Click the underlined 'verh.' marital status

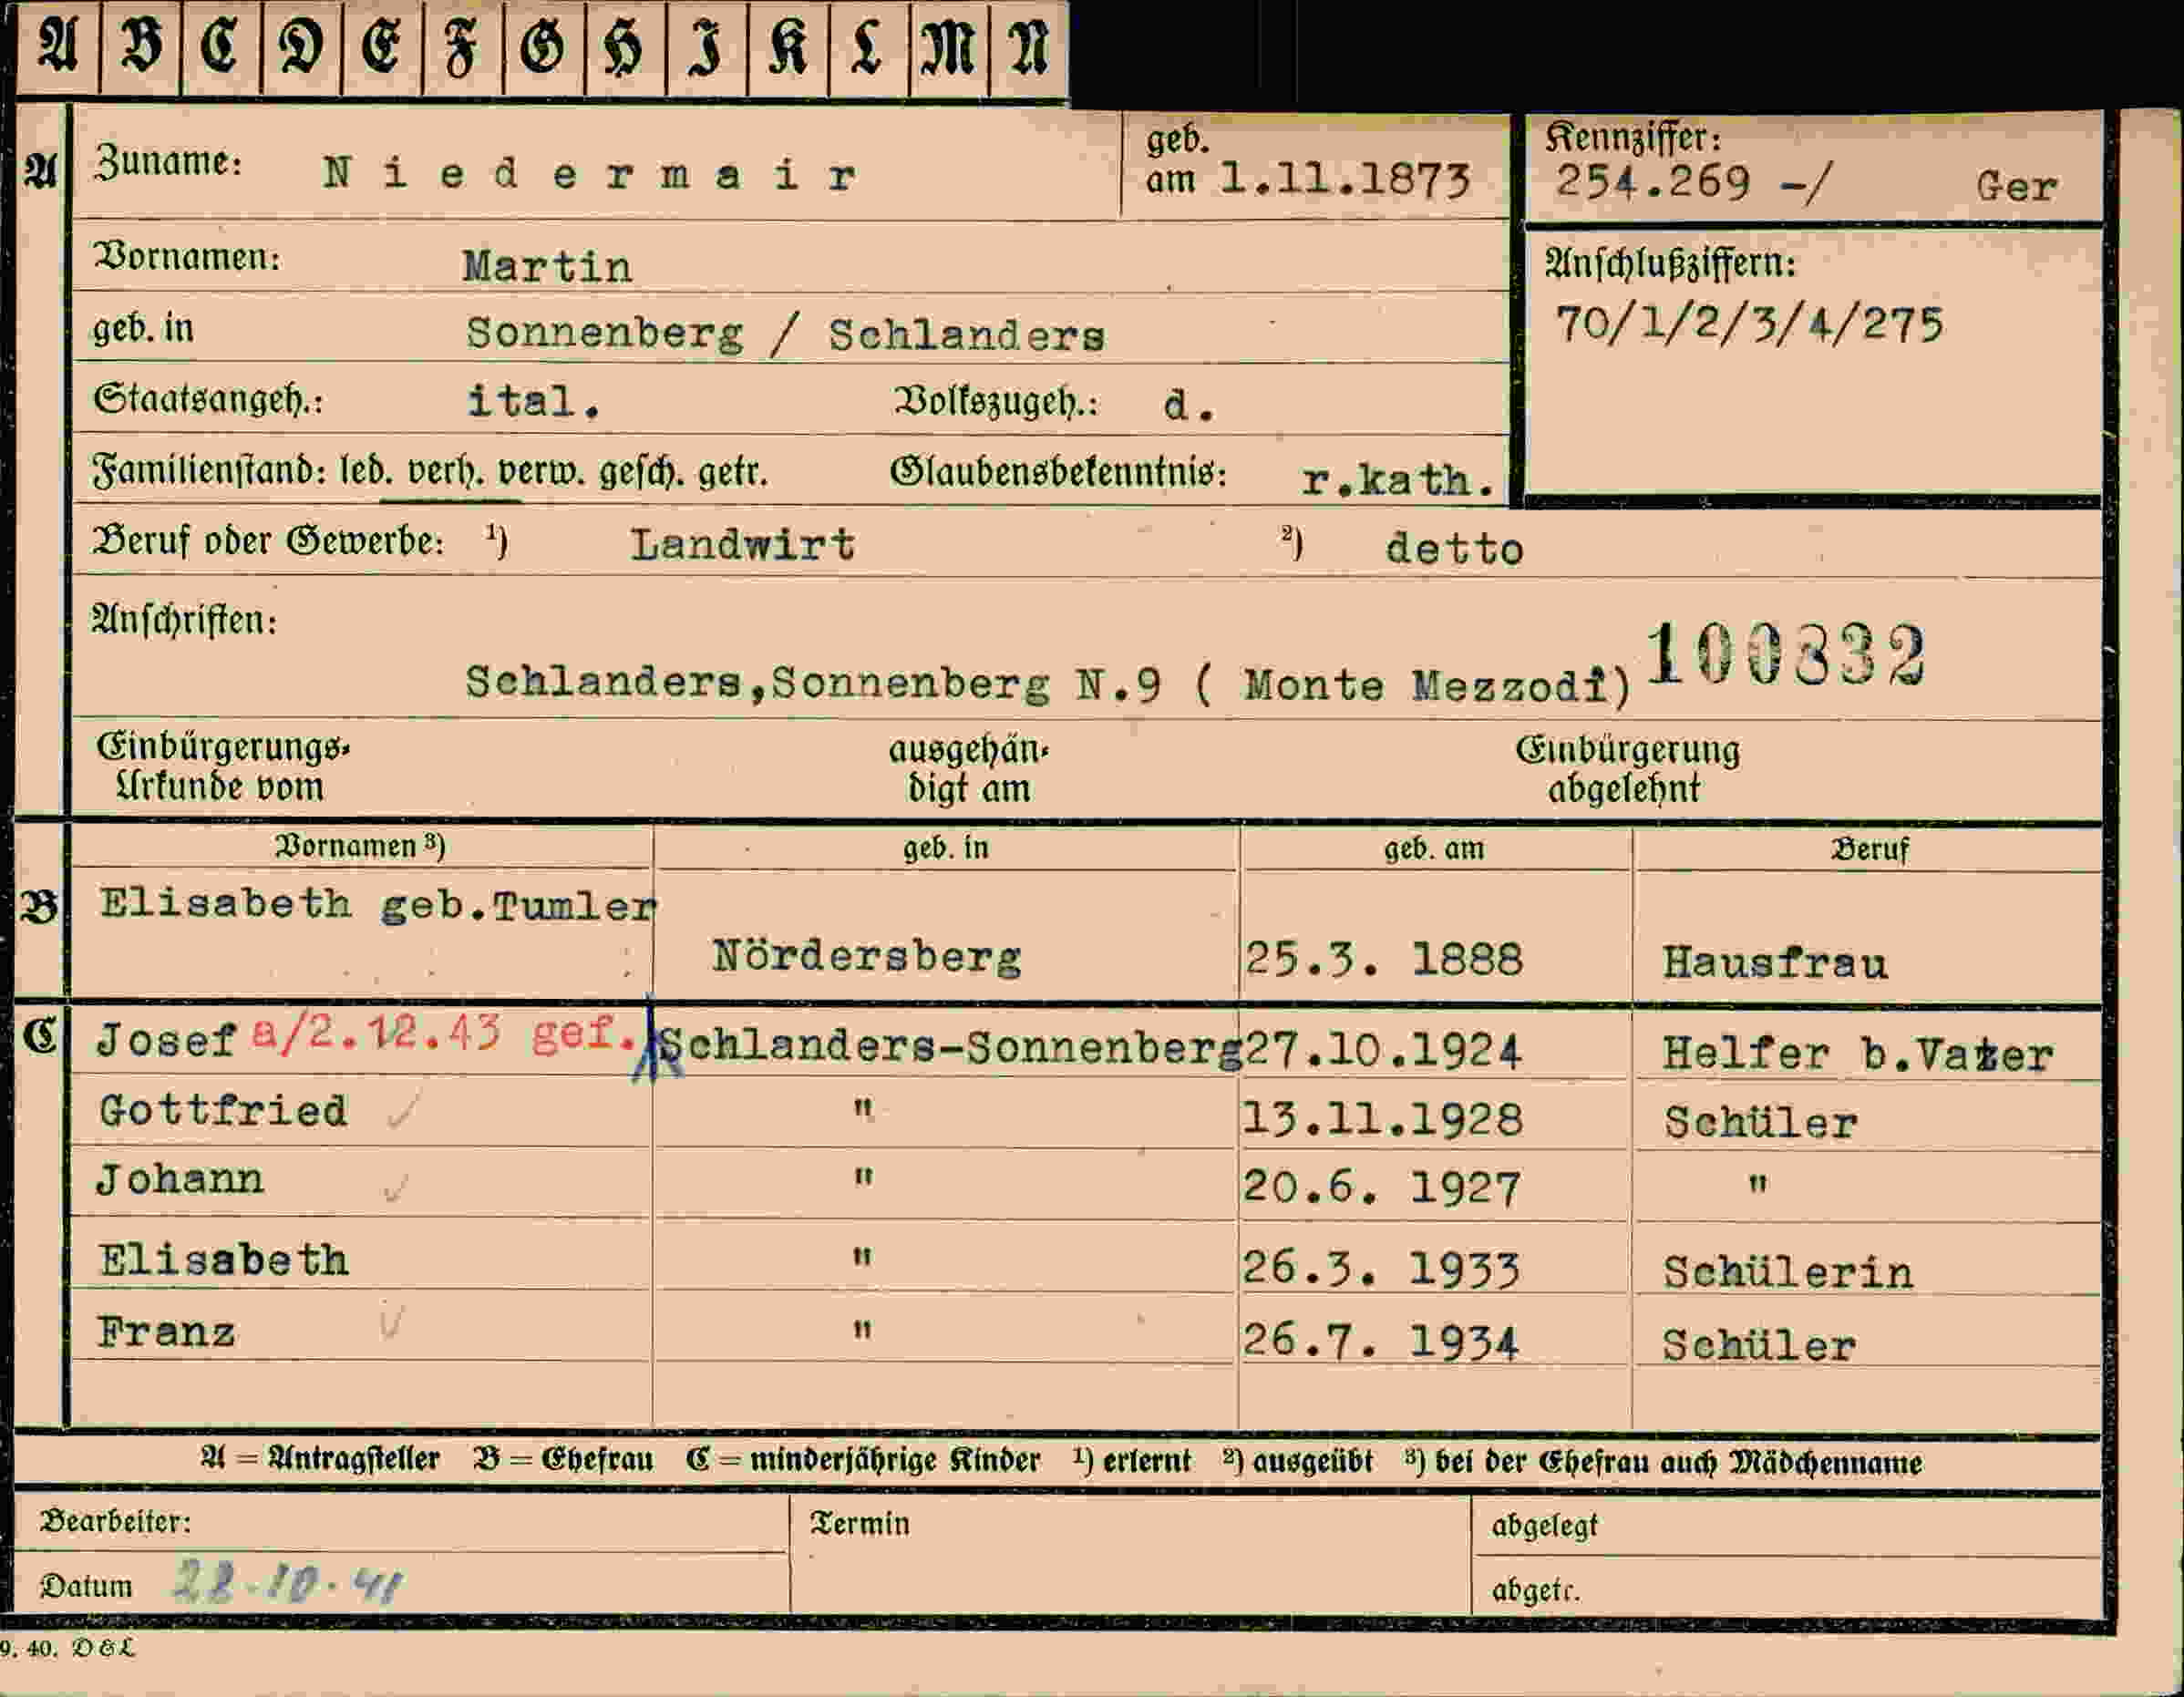[446, 471]
